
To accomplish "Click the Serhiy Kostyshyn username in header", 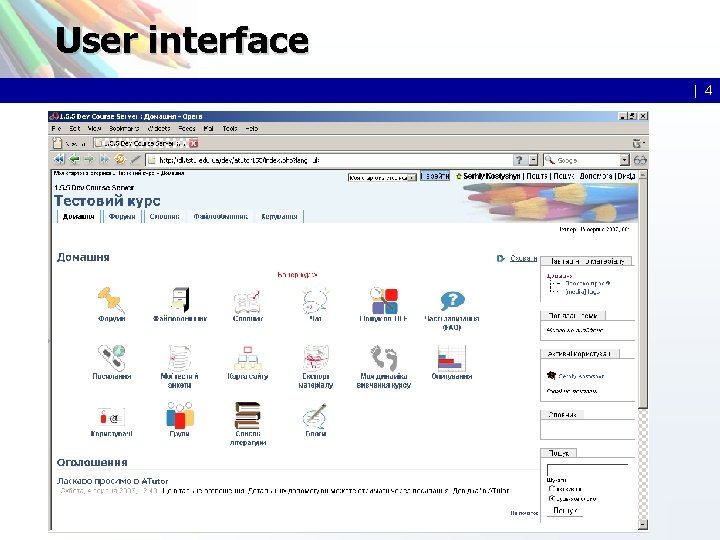I will [491, 176].
